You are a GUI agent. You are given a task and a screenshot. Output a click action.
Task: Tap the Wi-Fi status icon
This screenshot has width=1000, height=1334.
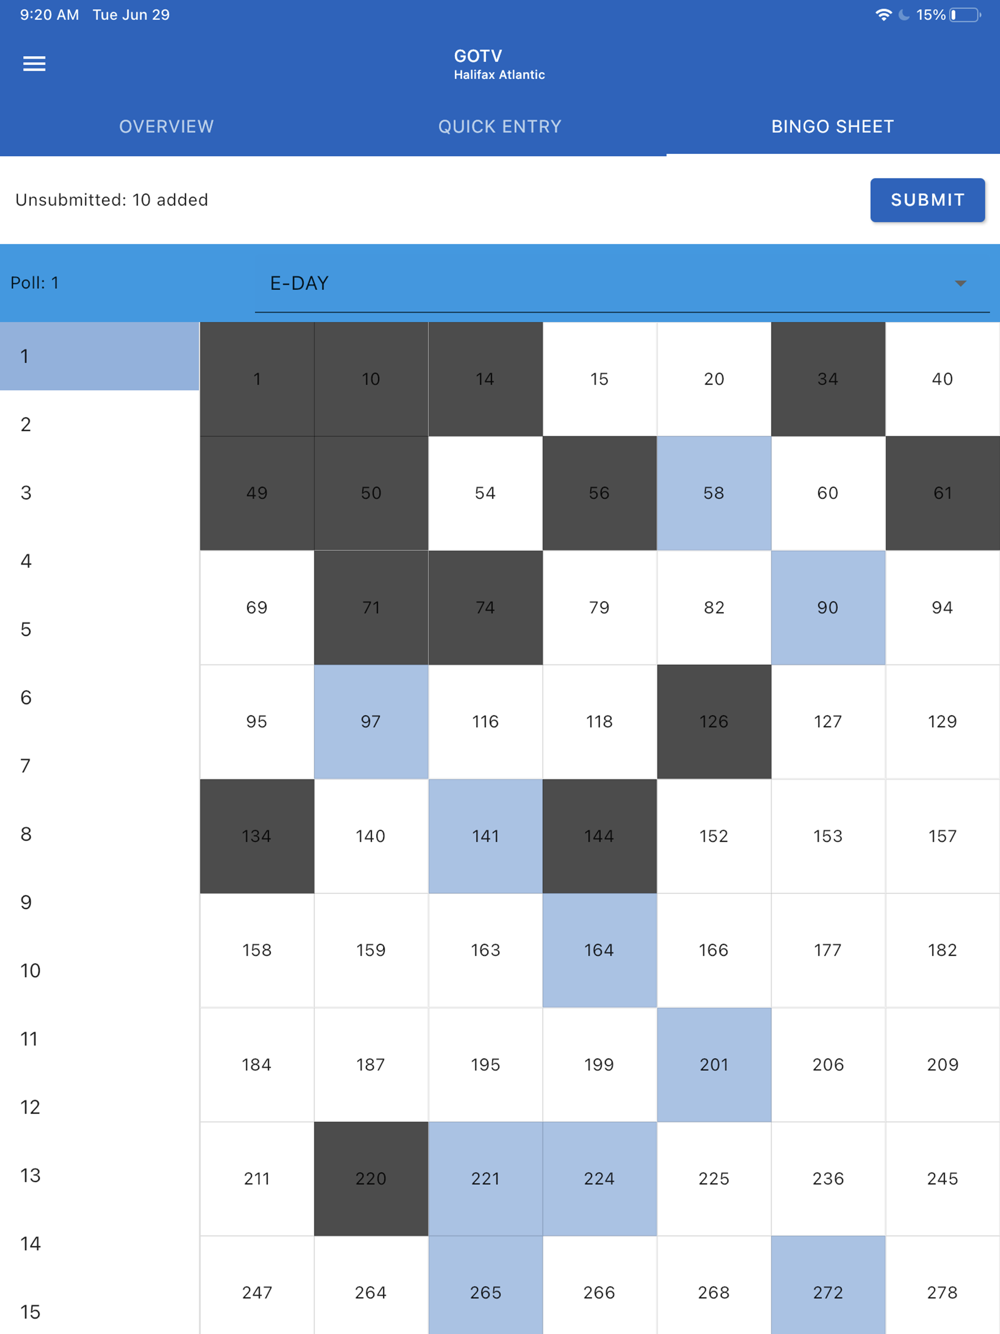(883, 15)
